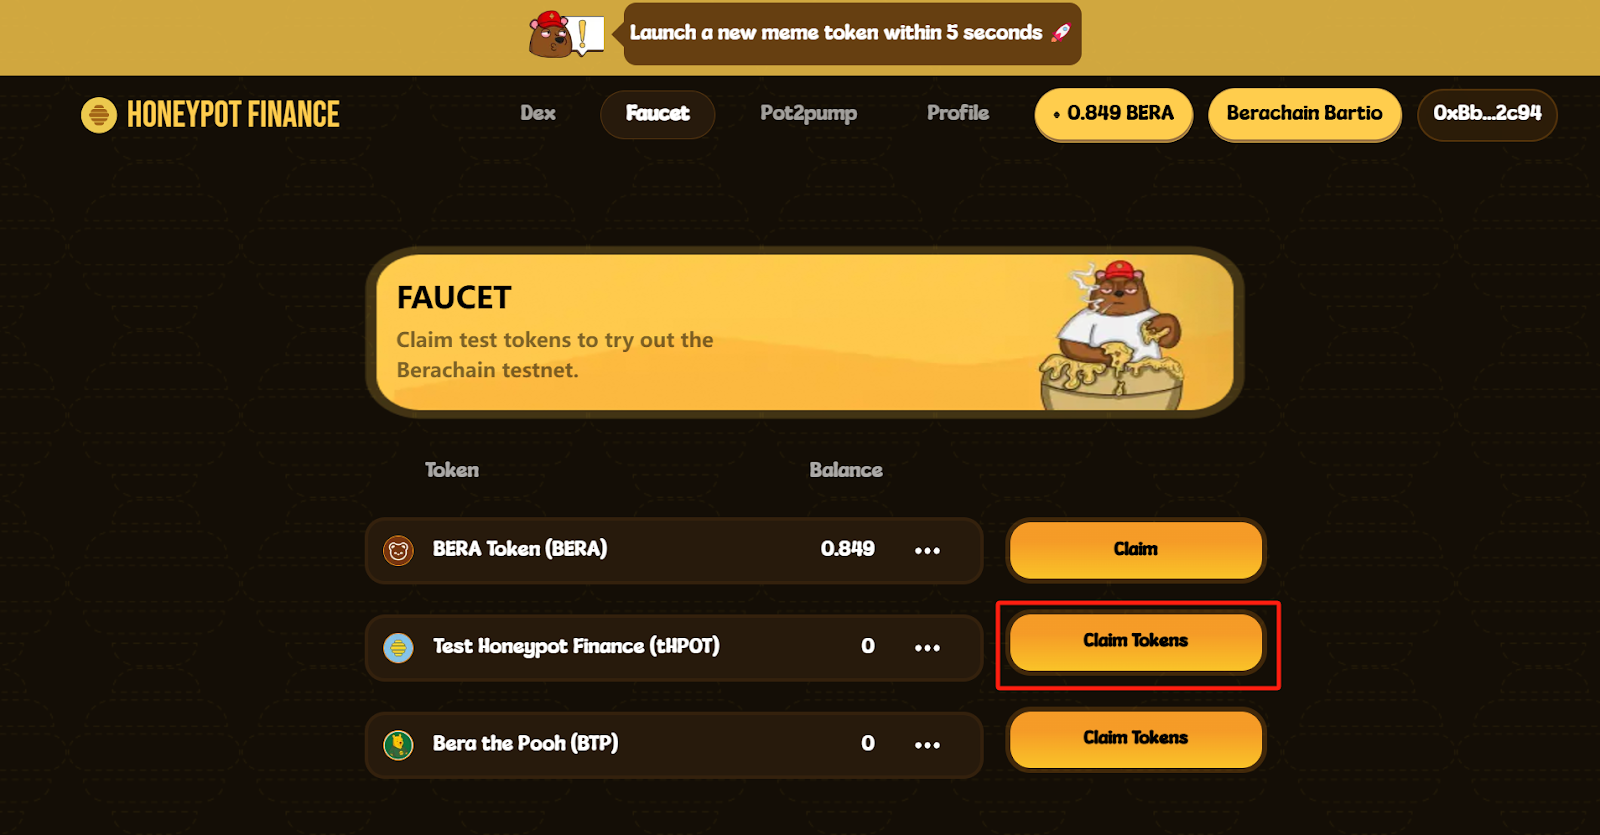Claim BERA tokens with the Claim button
This screenshot has width=1600, height=835.
point(1136,549)
